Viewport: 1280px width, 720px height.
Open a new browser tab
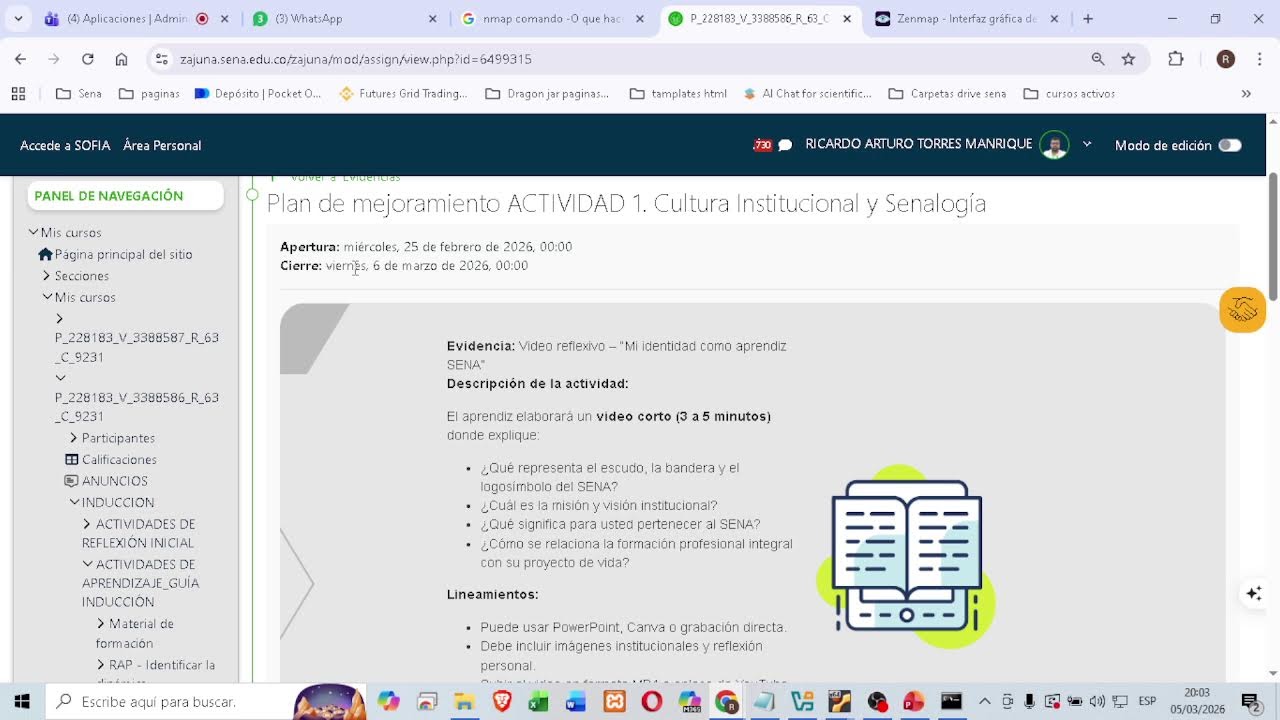pos(1088,19)
